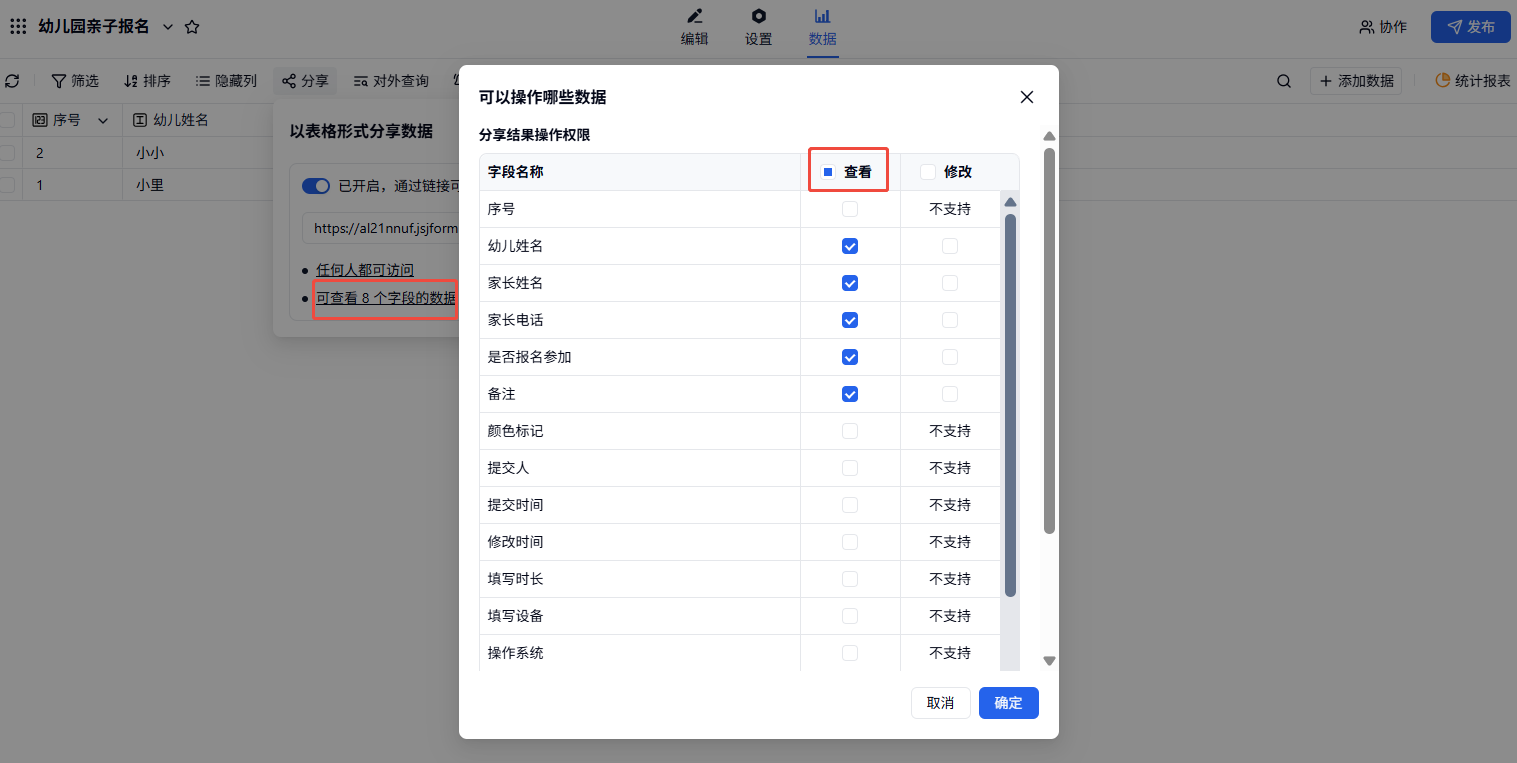Click the 排序 sort icon
Screen dimensions: 1517x763
(x=131, y=81)
